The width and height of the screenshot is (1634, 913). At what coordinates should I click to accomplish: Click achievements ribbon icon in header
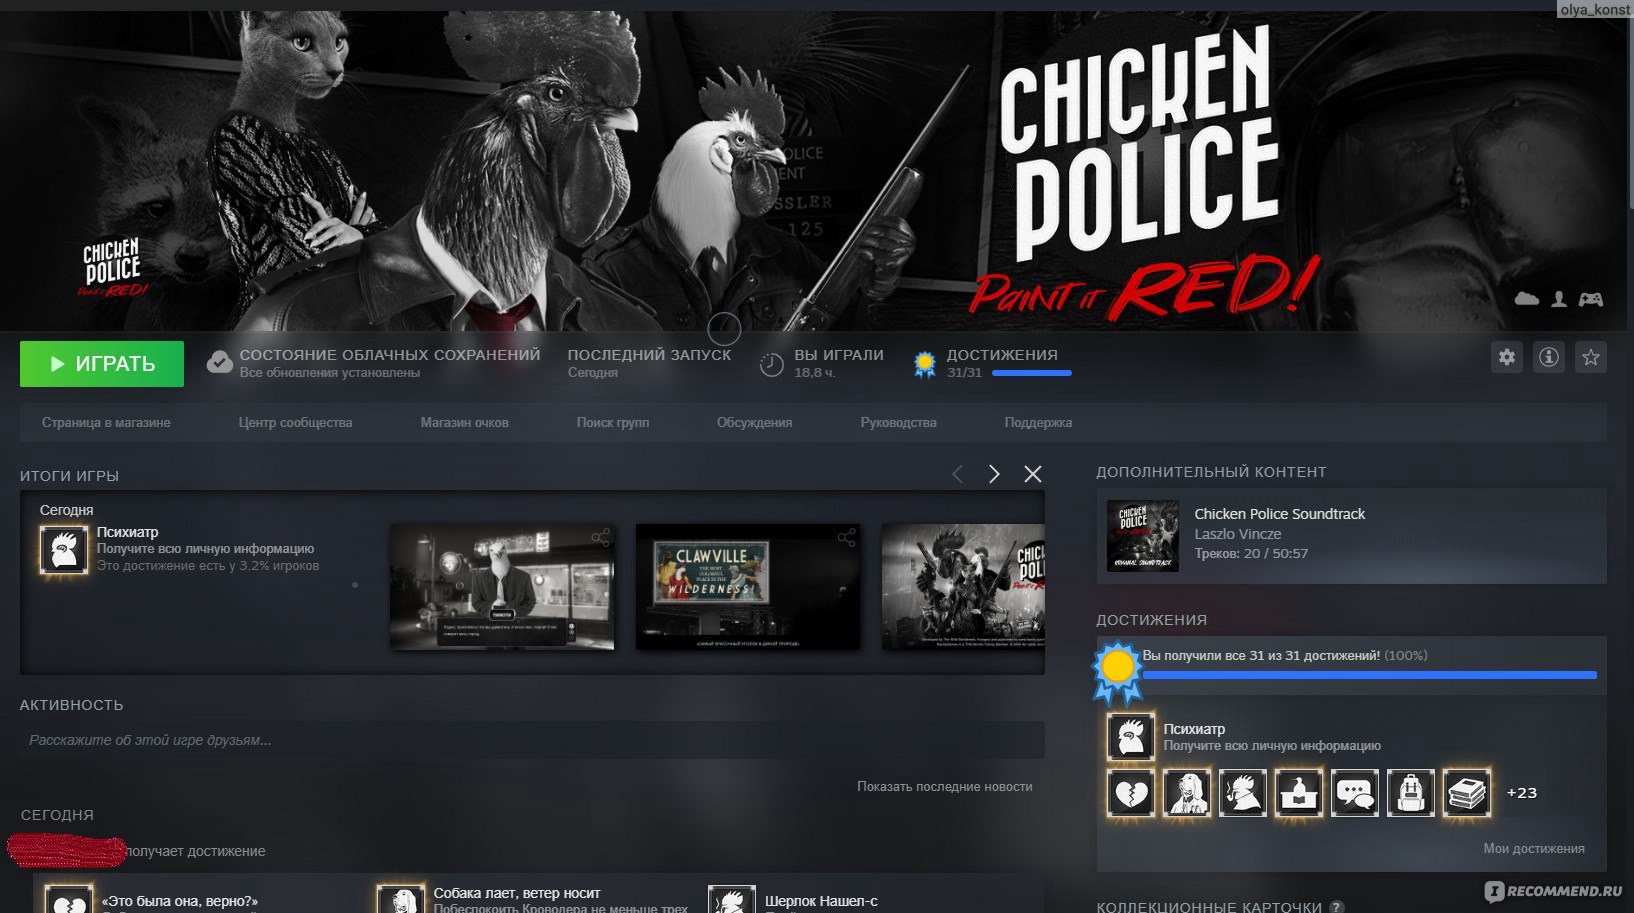(925, 364)
